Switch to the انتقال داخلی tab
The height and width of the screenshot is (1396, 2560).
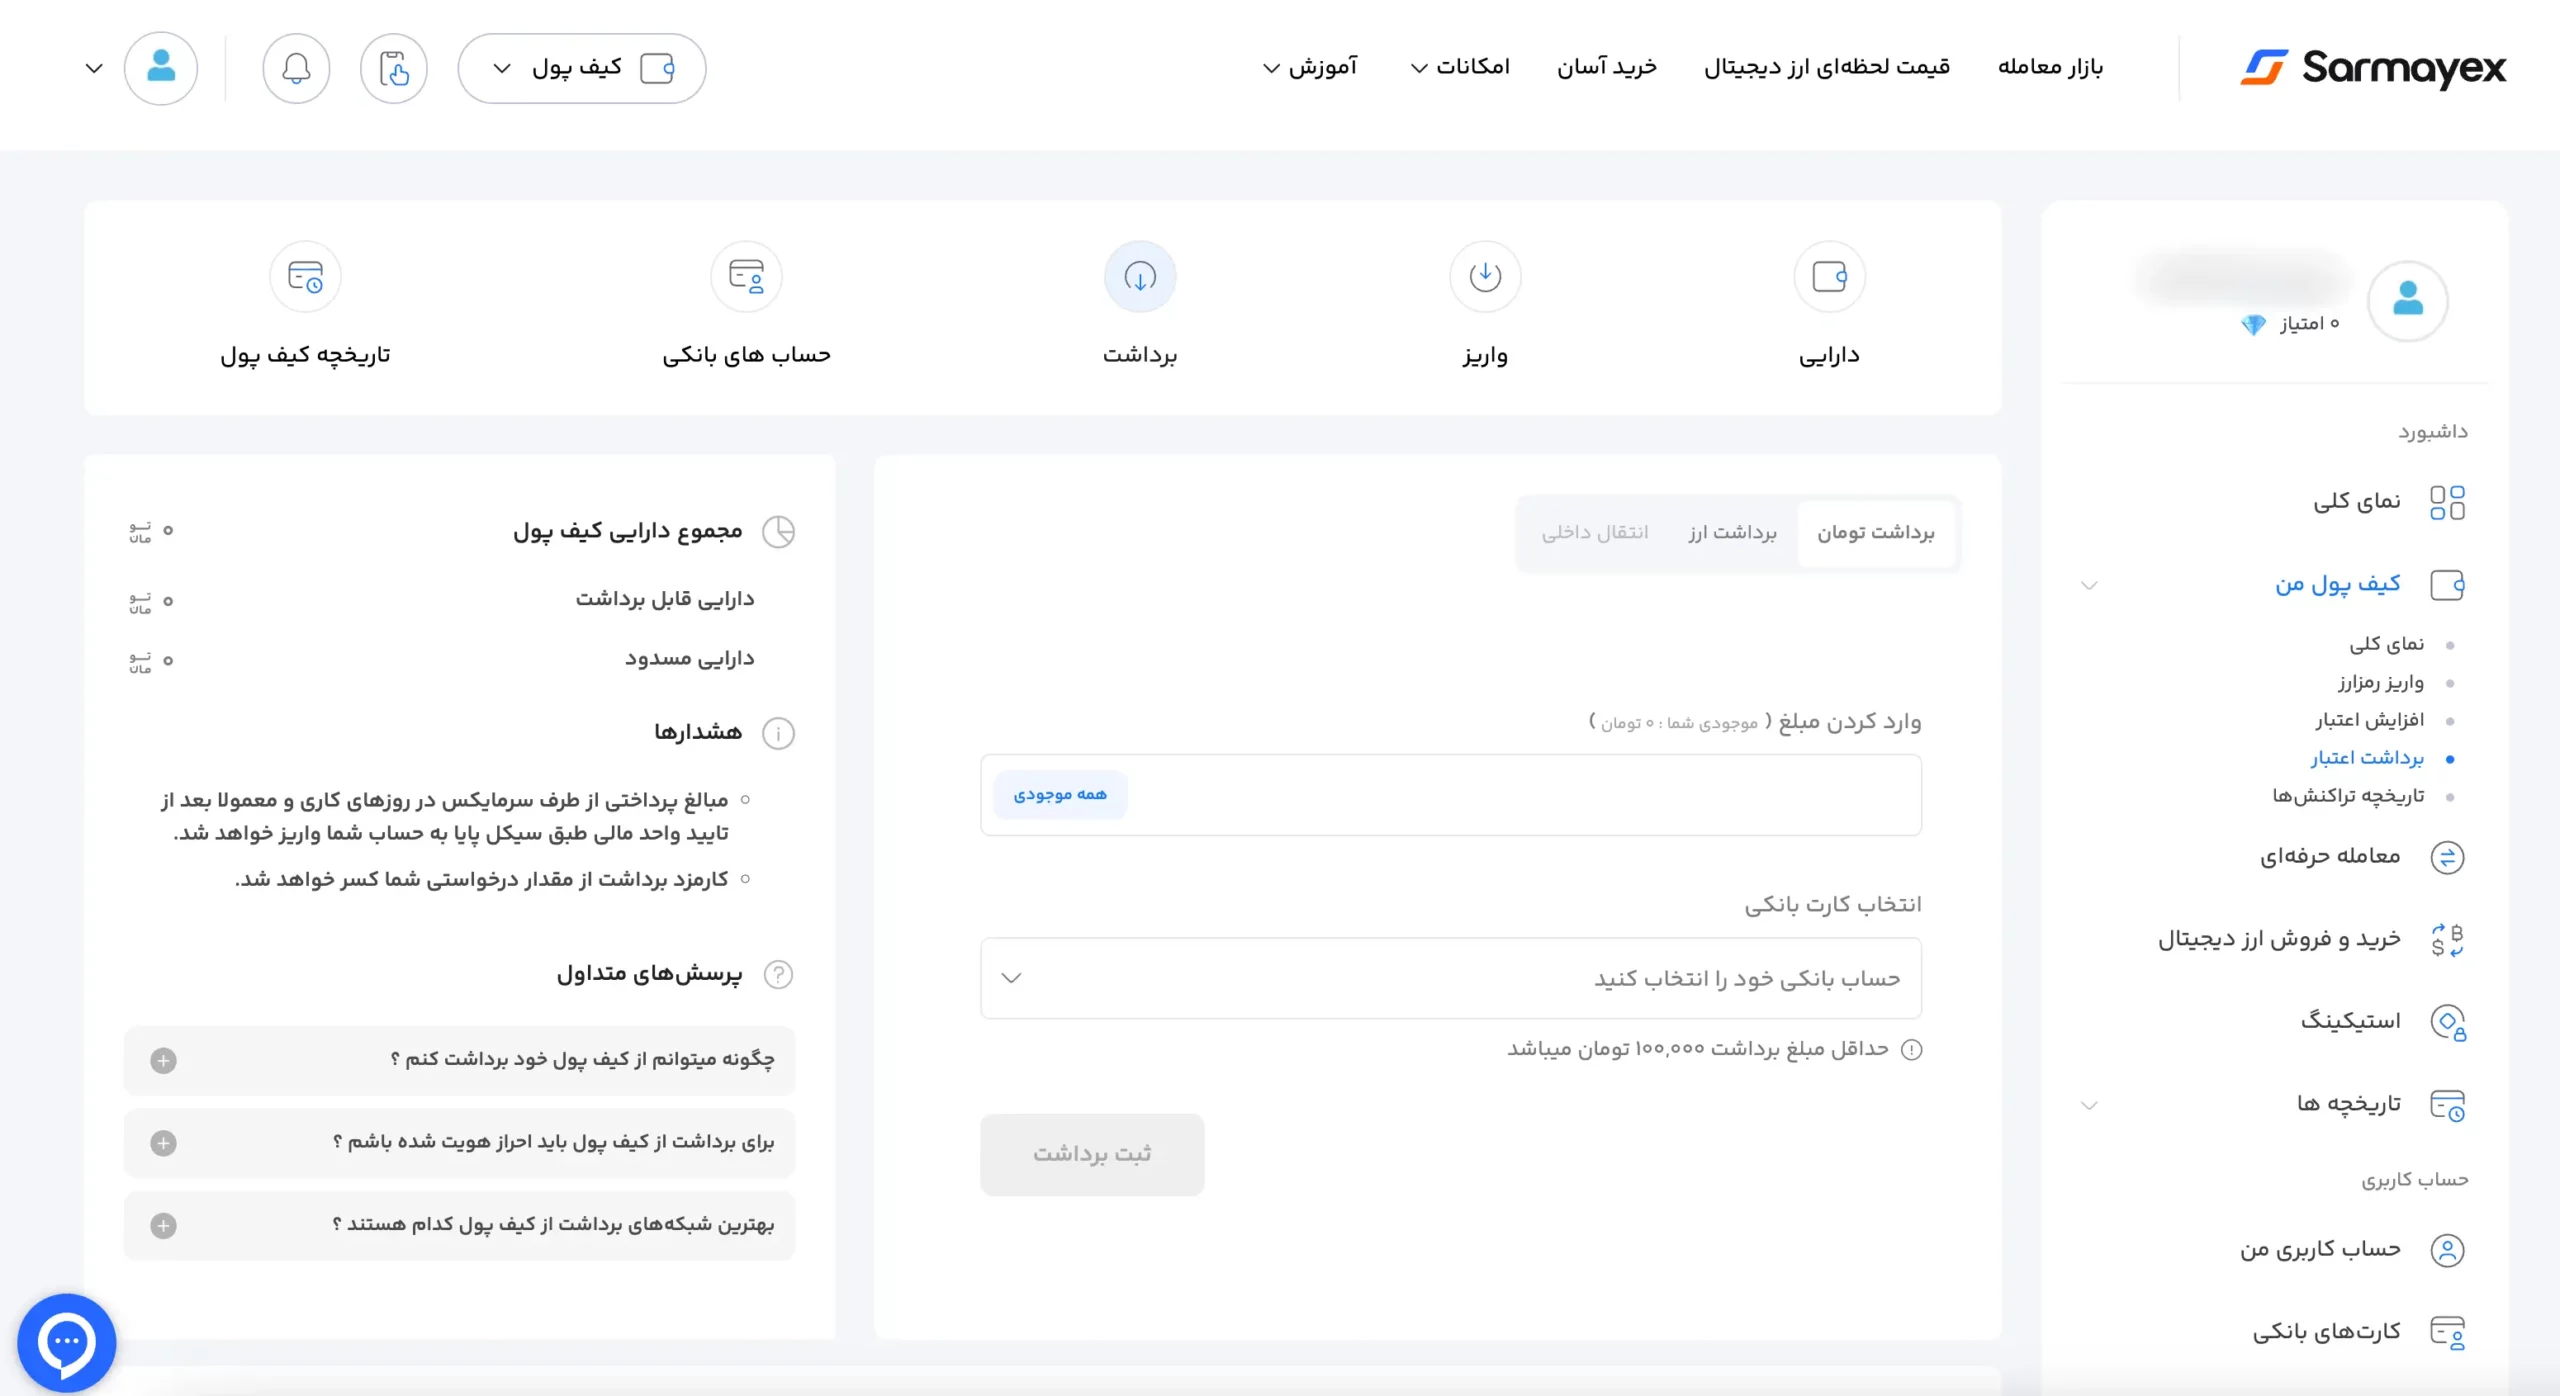pyautogui.click(x=1594, y=532)
